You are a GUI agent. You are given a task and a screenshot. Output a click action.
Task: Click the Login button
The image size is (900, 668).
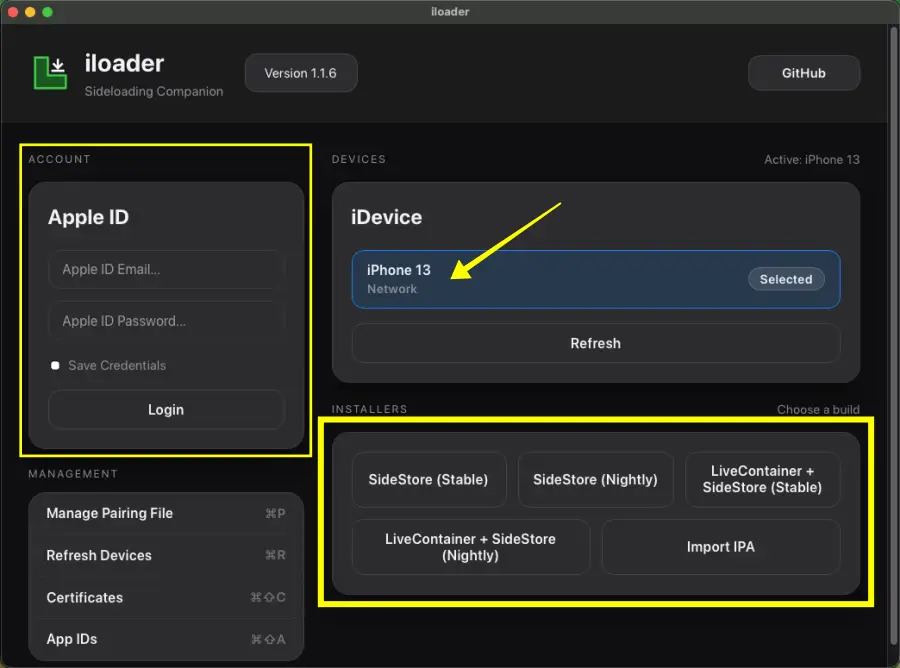pos(166,410)
